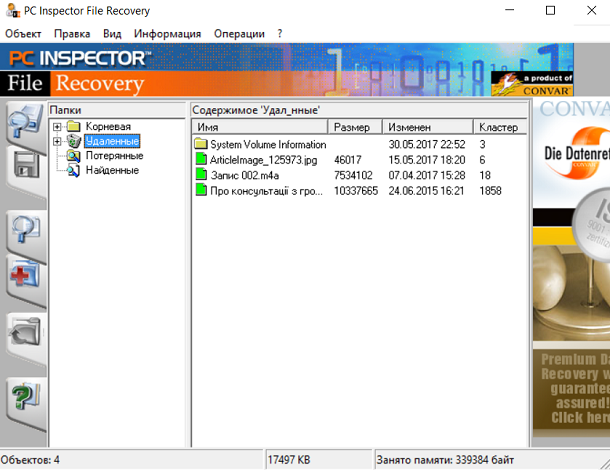The width and height of the screenshot is (610, 470).
Task: Click the green icon next to ArticleImage_125973.jpg
Action: [201, 159]
